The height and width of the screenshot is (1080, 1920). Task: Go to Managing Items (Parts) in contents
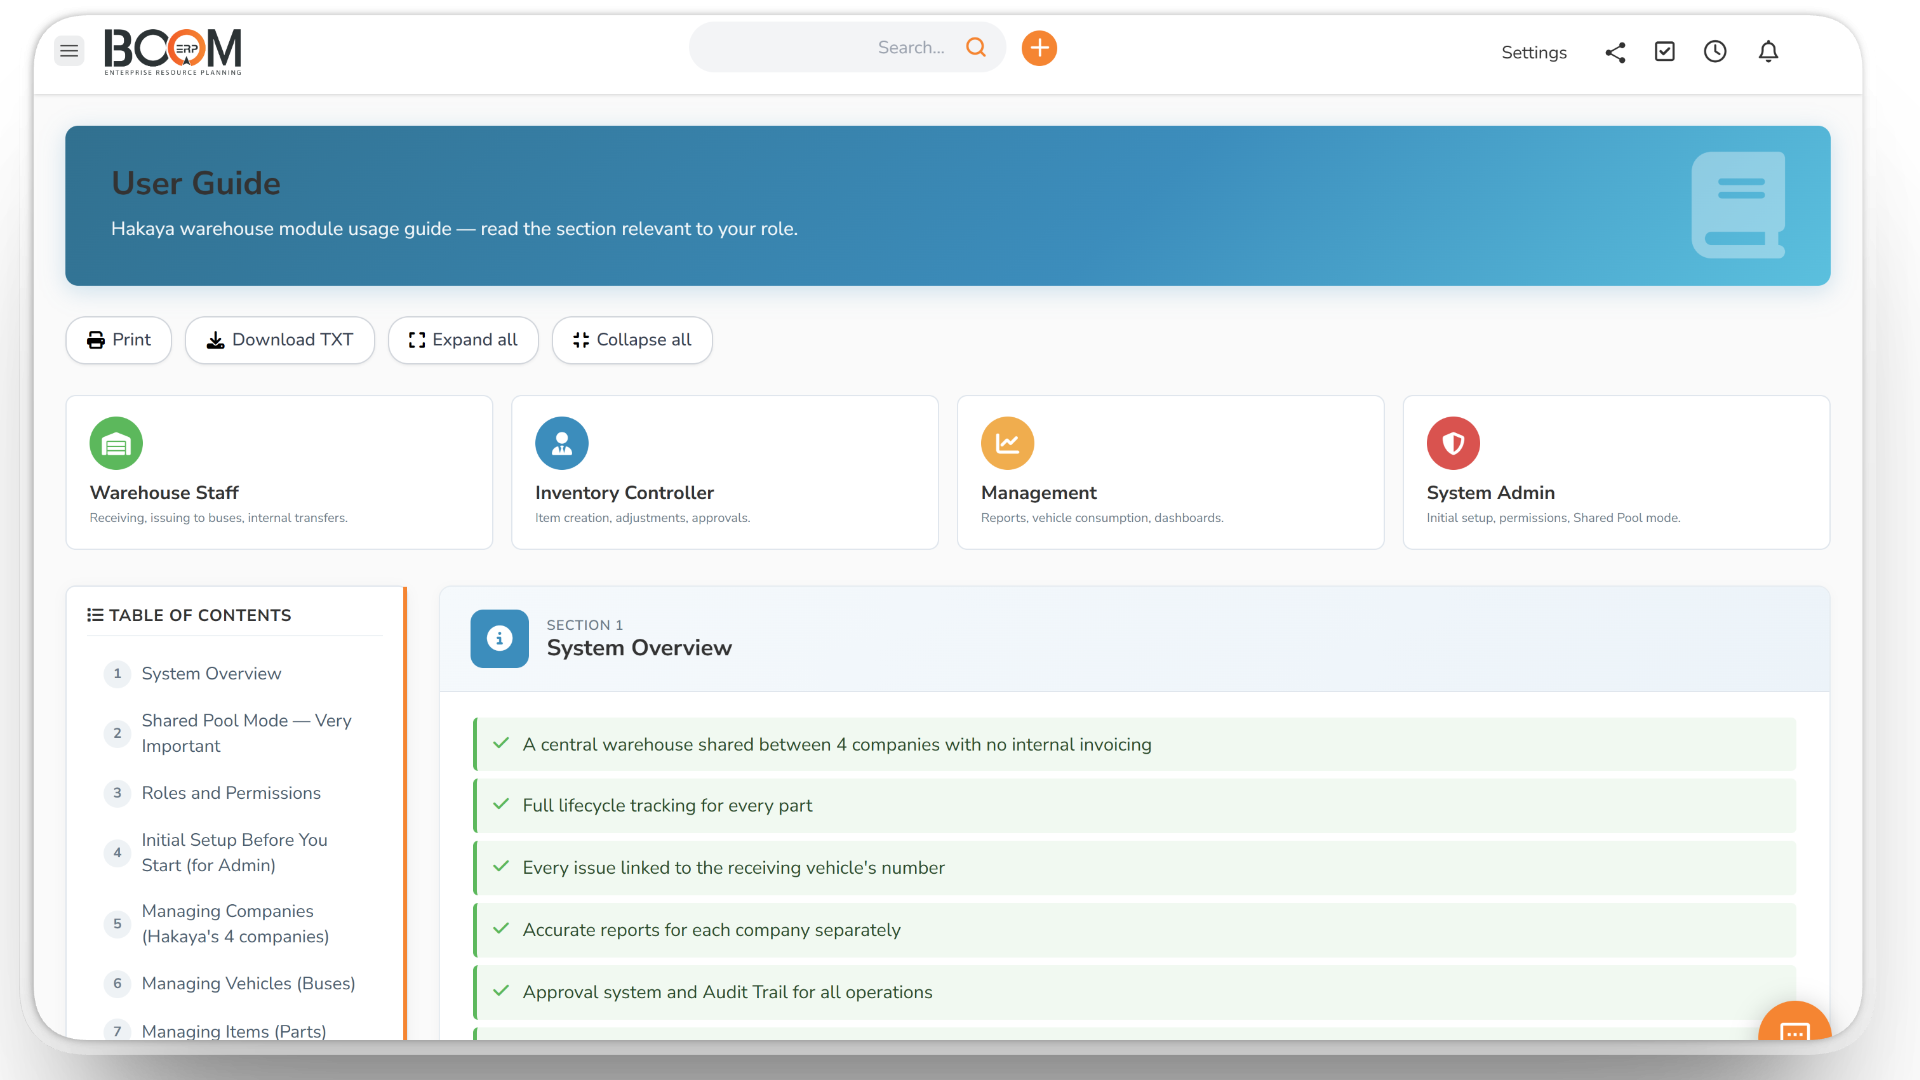tap(236, 1030)
